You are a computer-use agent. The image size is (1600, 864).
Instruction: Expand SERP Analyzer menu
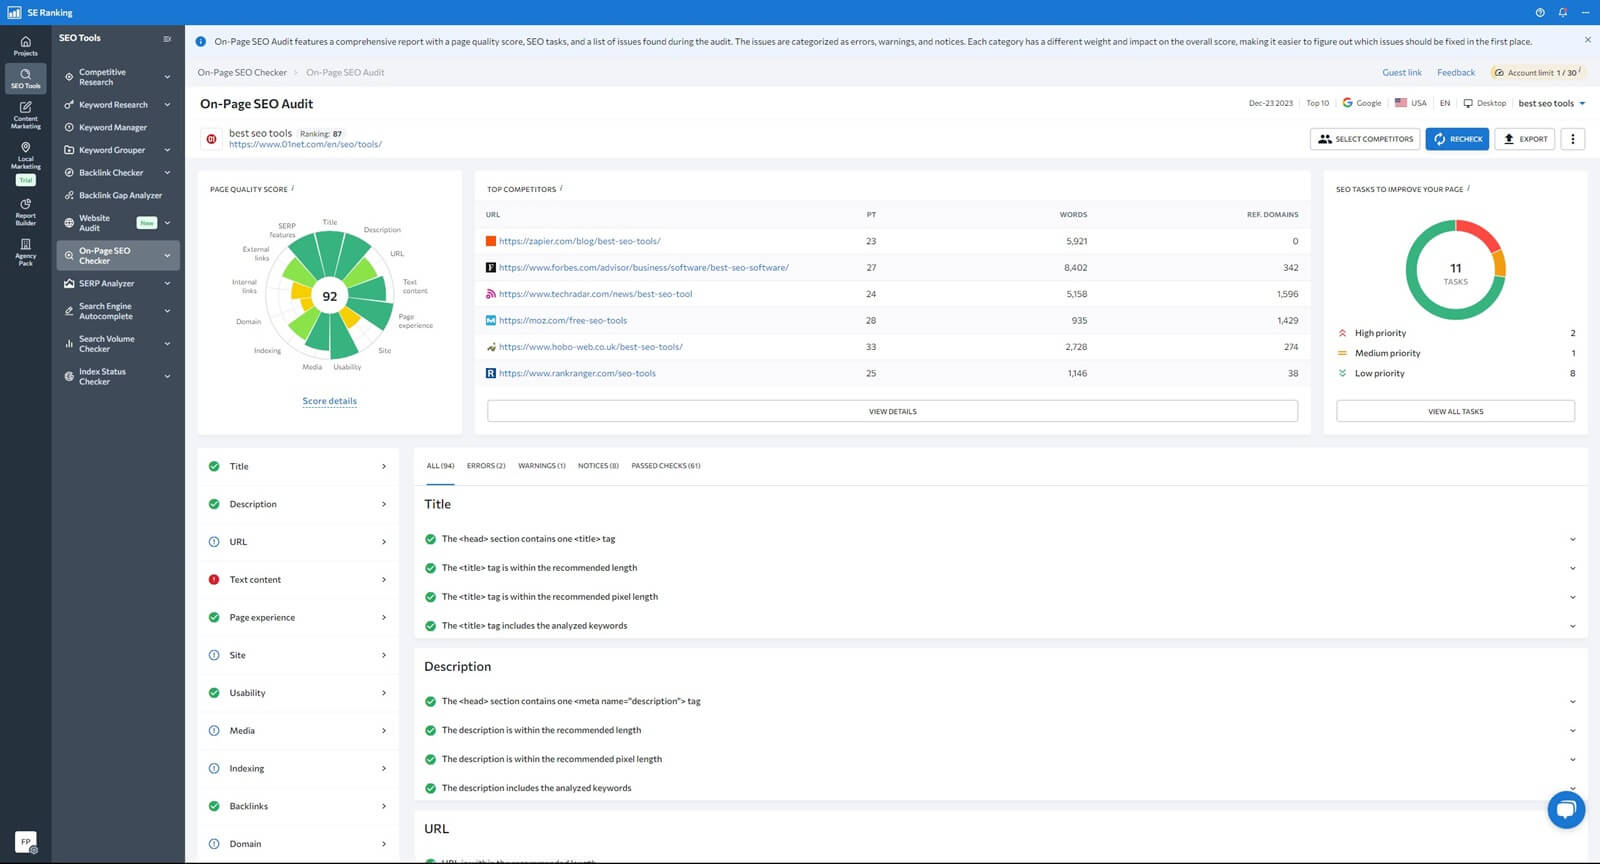118,284
